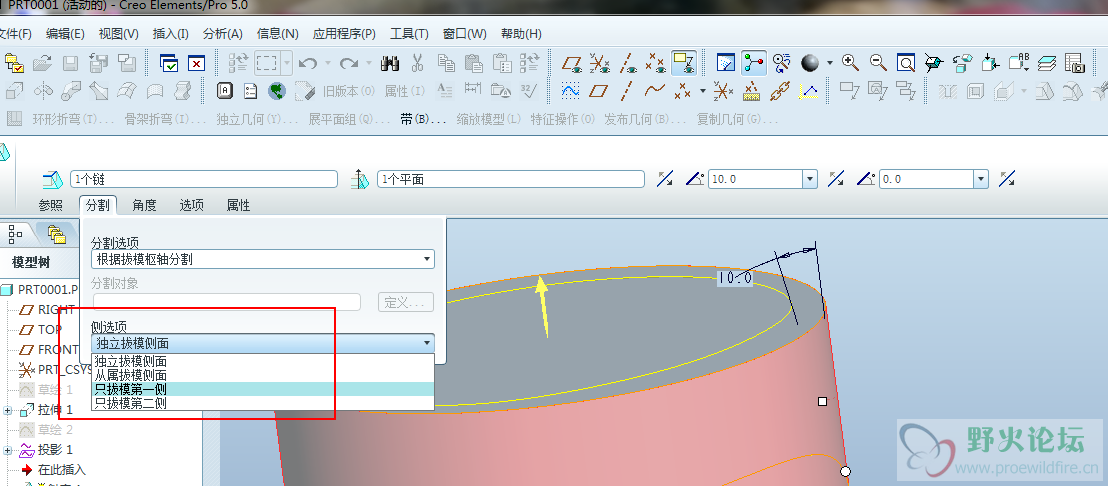Viewport: 1108px width, 486px height.
Task: Open the datum point dropdown arrow
Action: point(702,90)
